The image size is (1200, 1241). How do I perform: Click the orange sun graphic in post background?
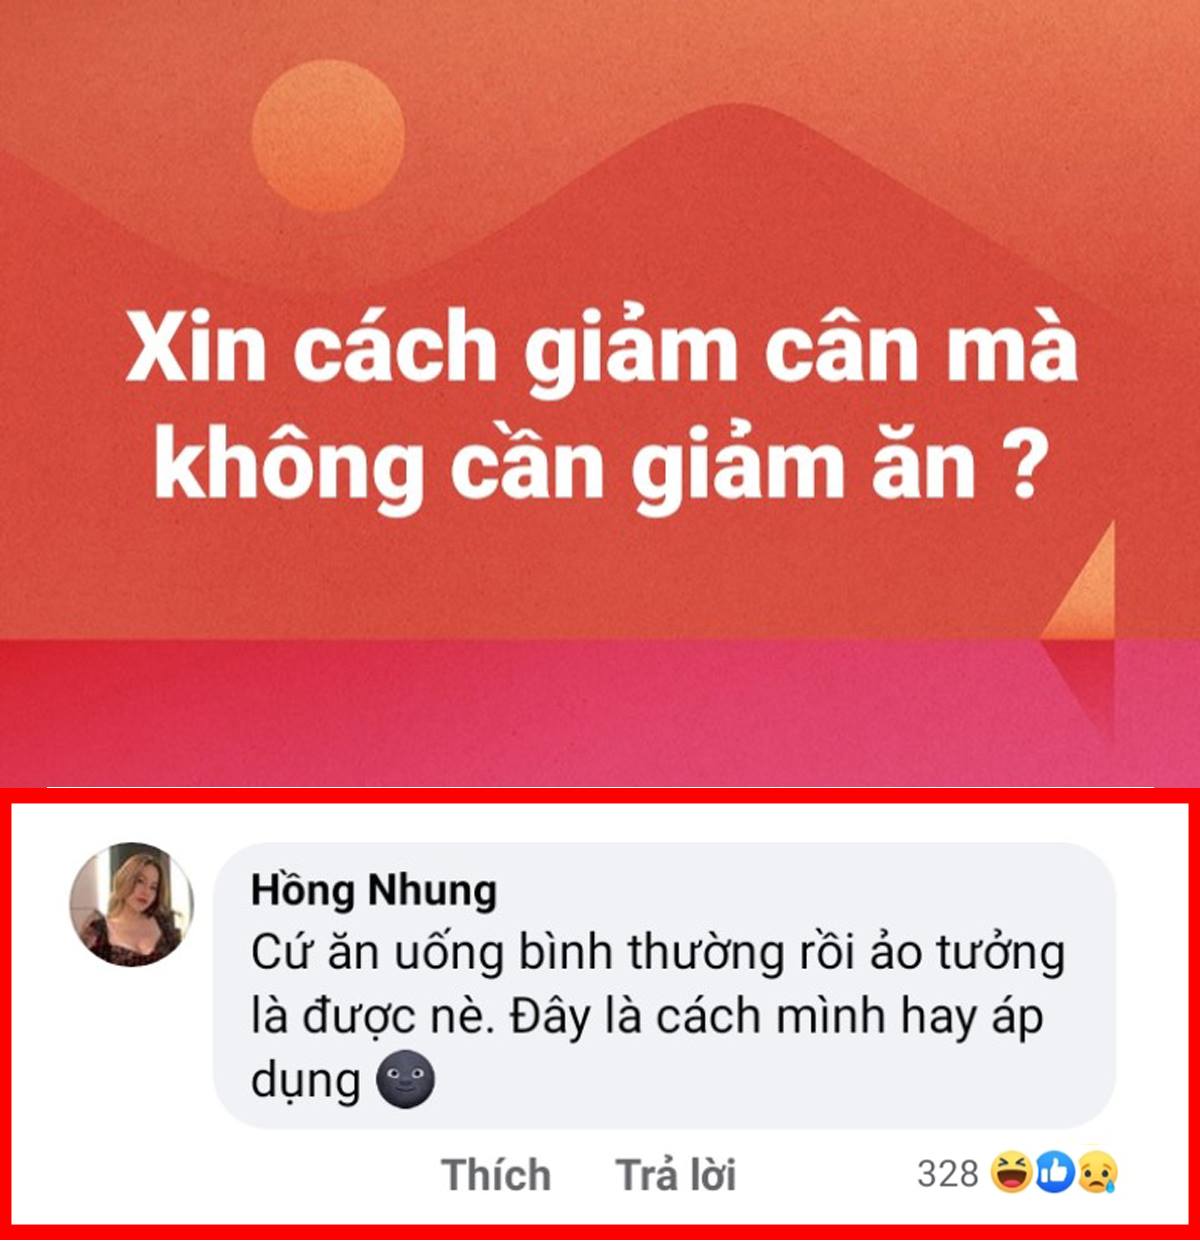(328, 136)
